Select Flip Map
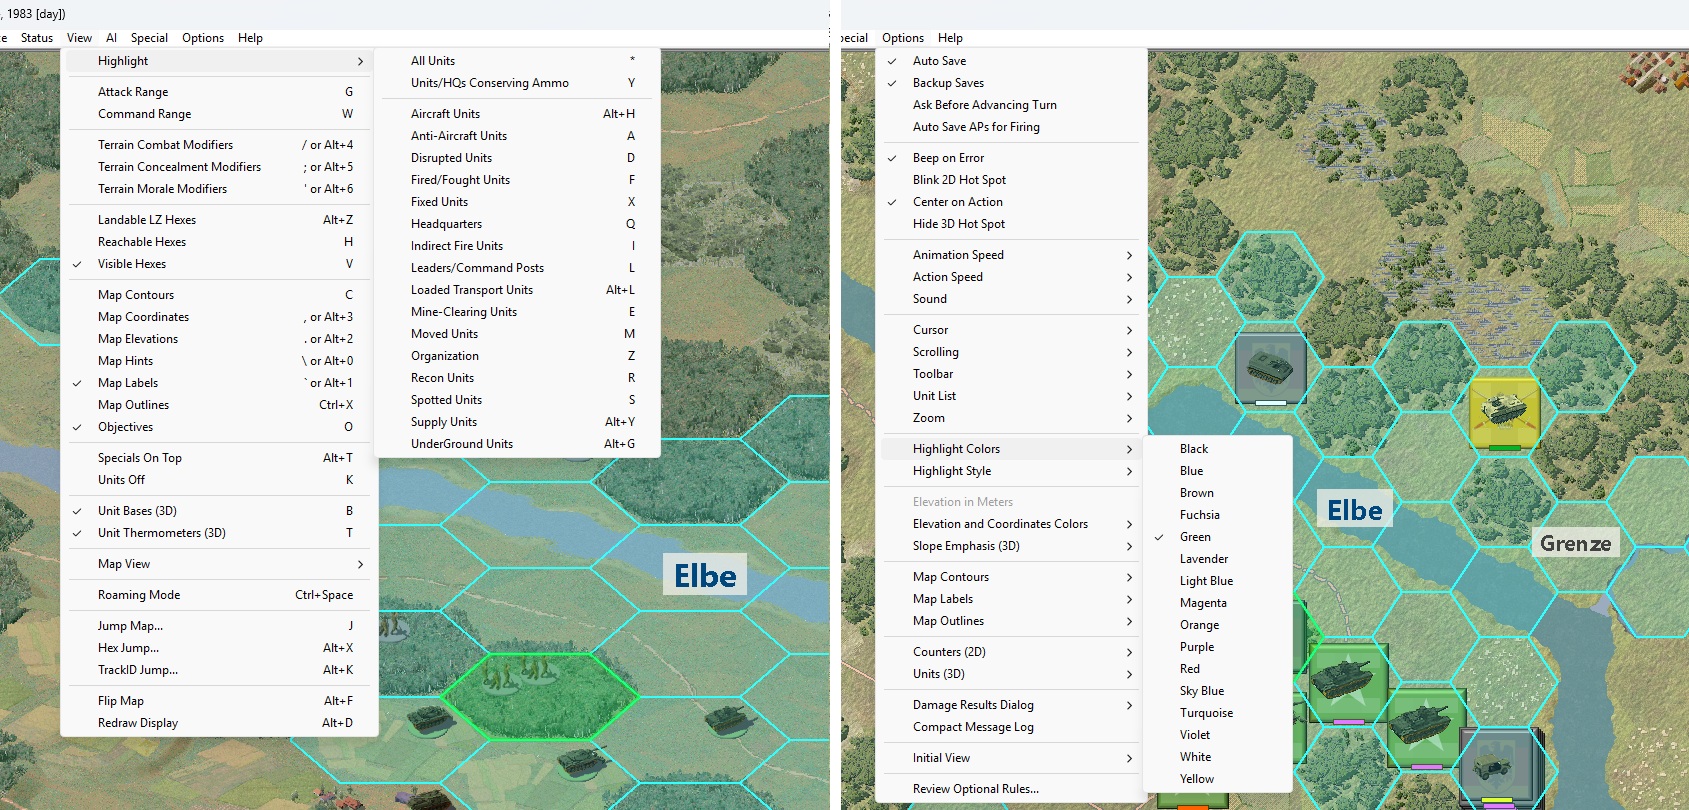The height and width of the screenshot is (810, 1689). pos(219,701)
